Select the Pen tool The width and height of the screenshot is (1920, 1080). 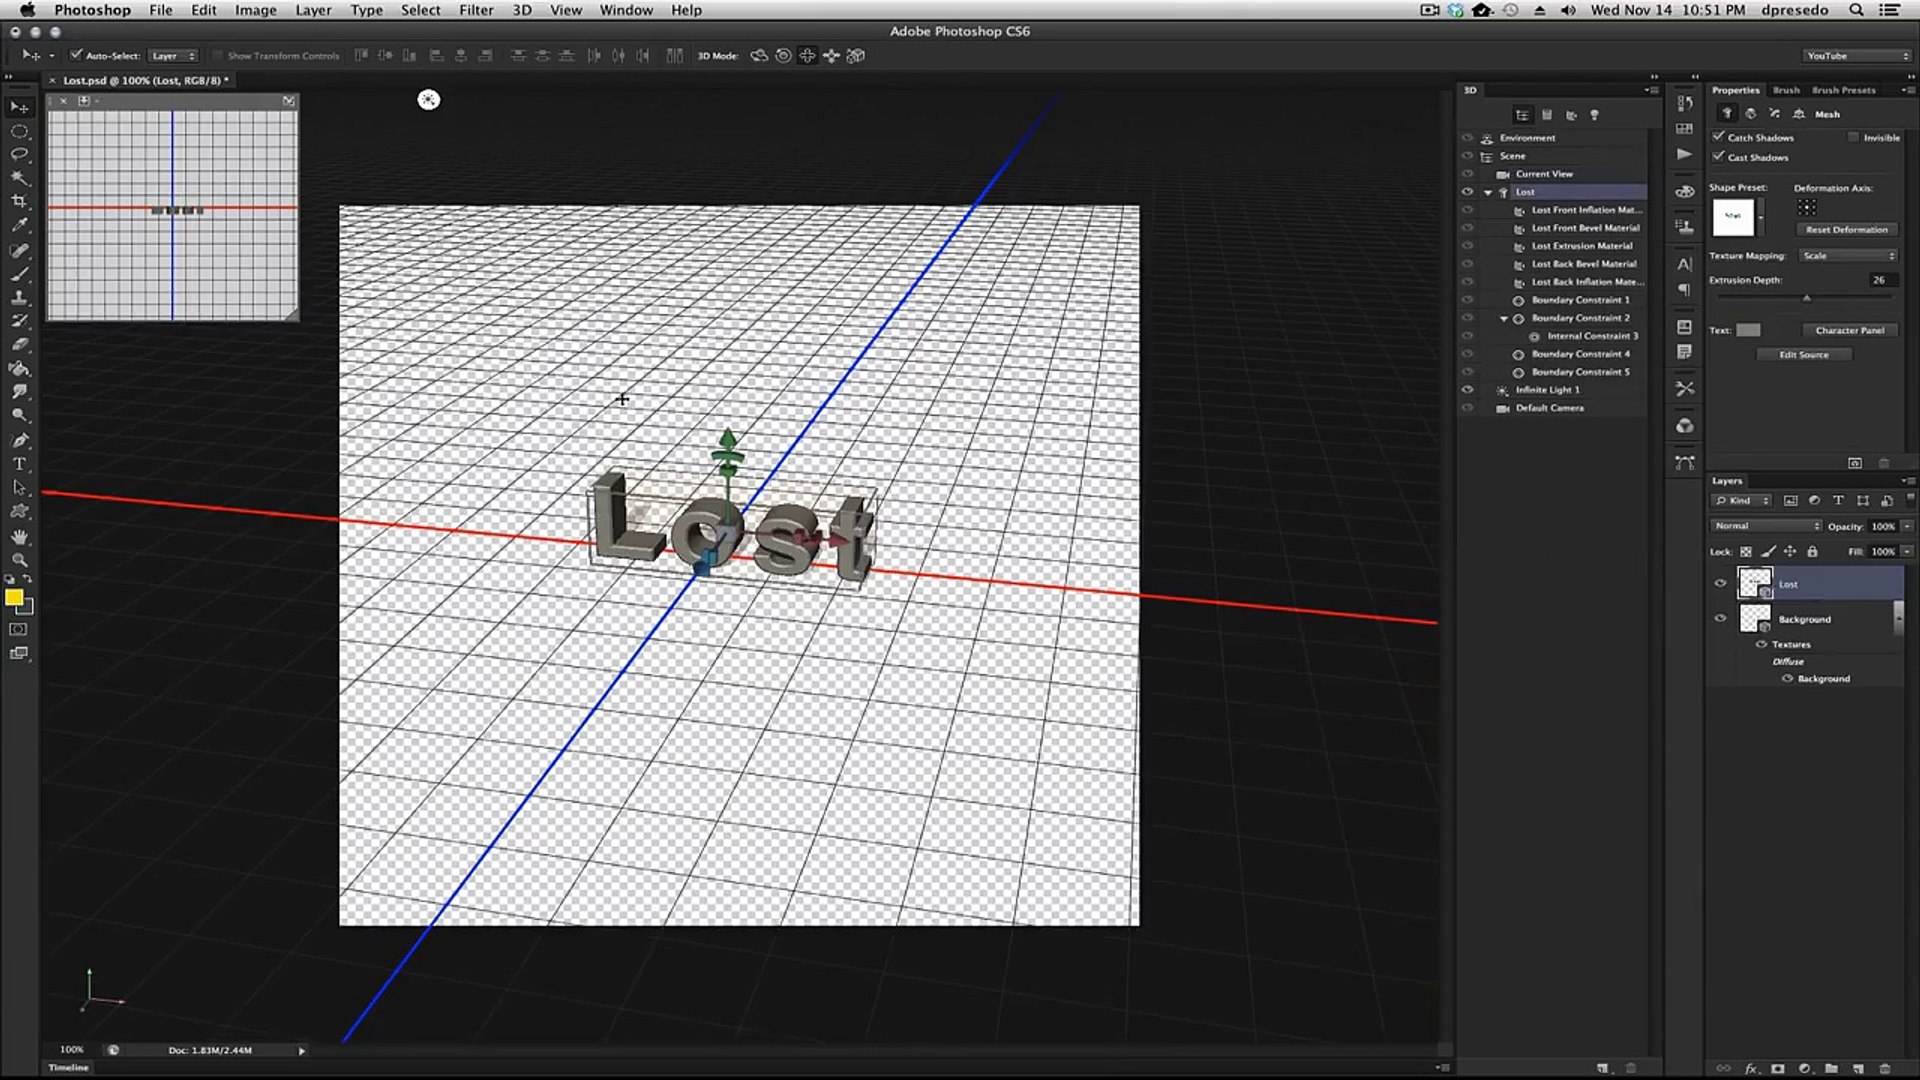pos(19,440)
